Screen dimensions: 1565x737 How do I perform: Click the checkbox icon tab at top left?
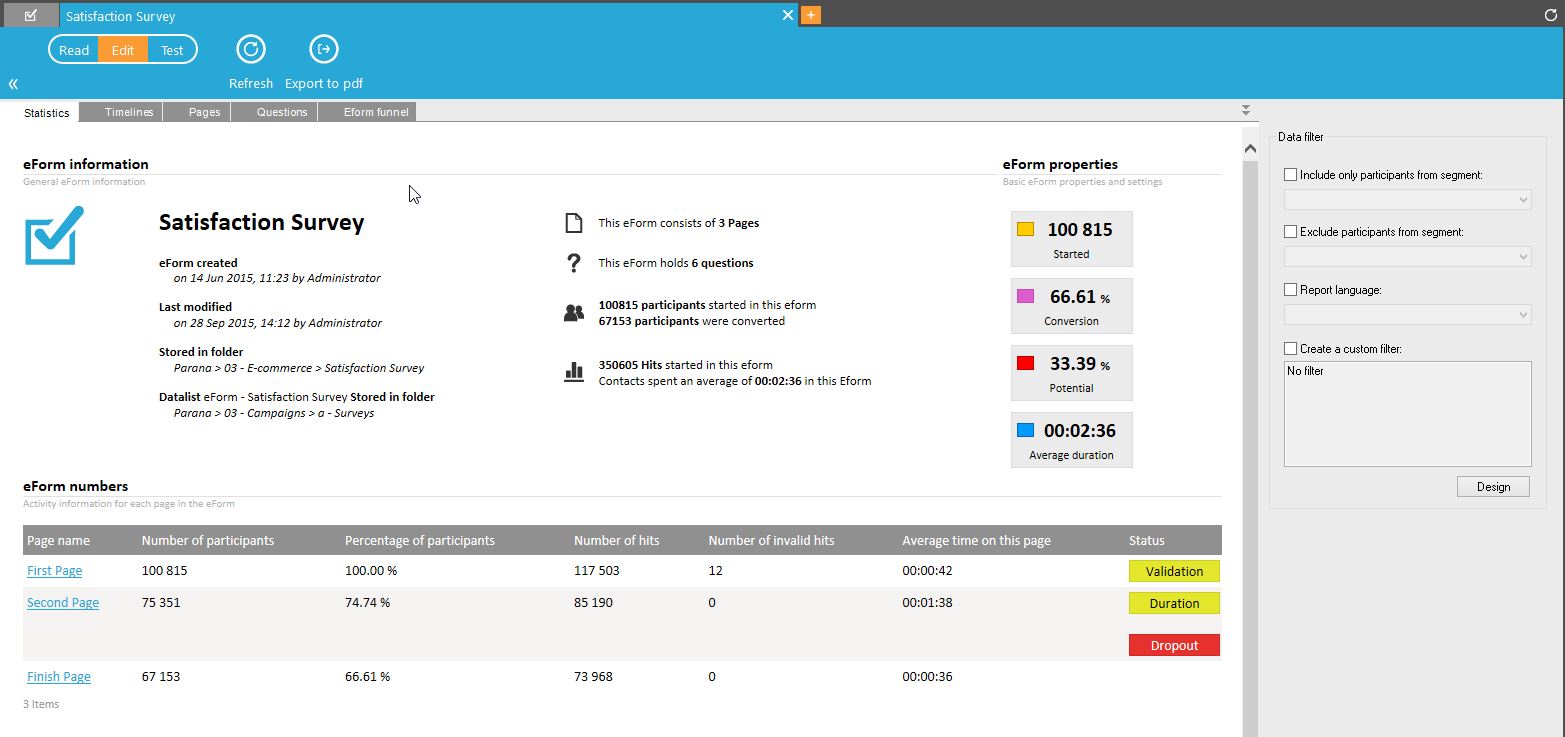(30, 15)
